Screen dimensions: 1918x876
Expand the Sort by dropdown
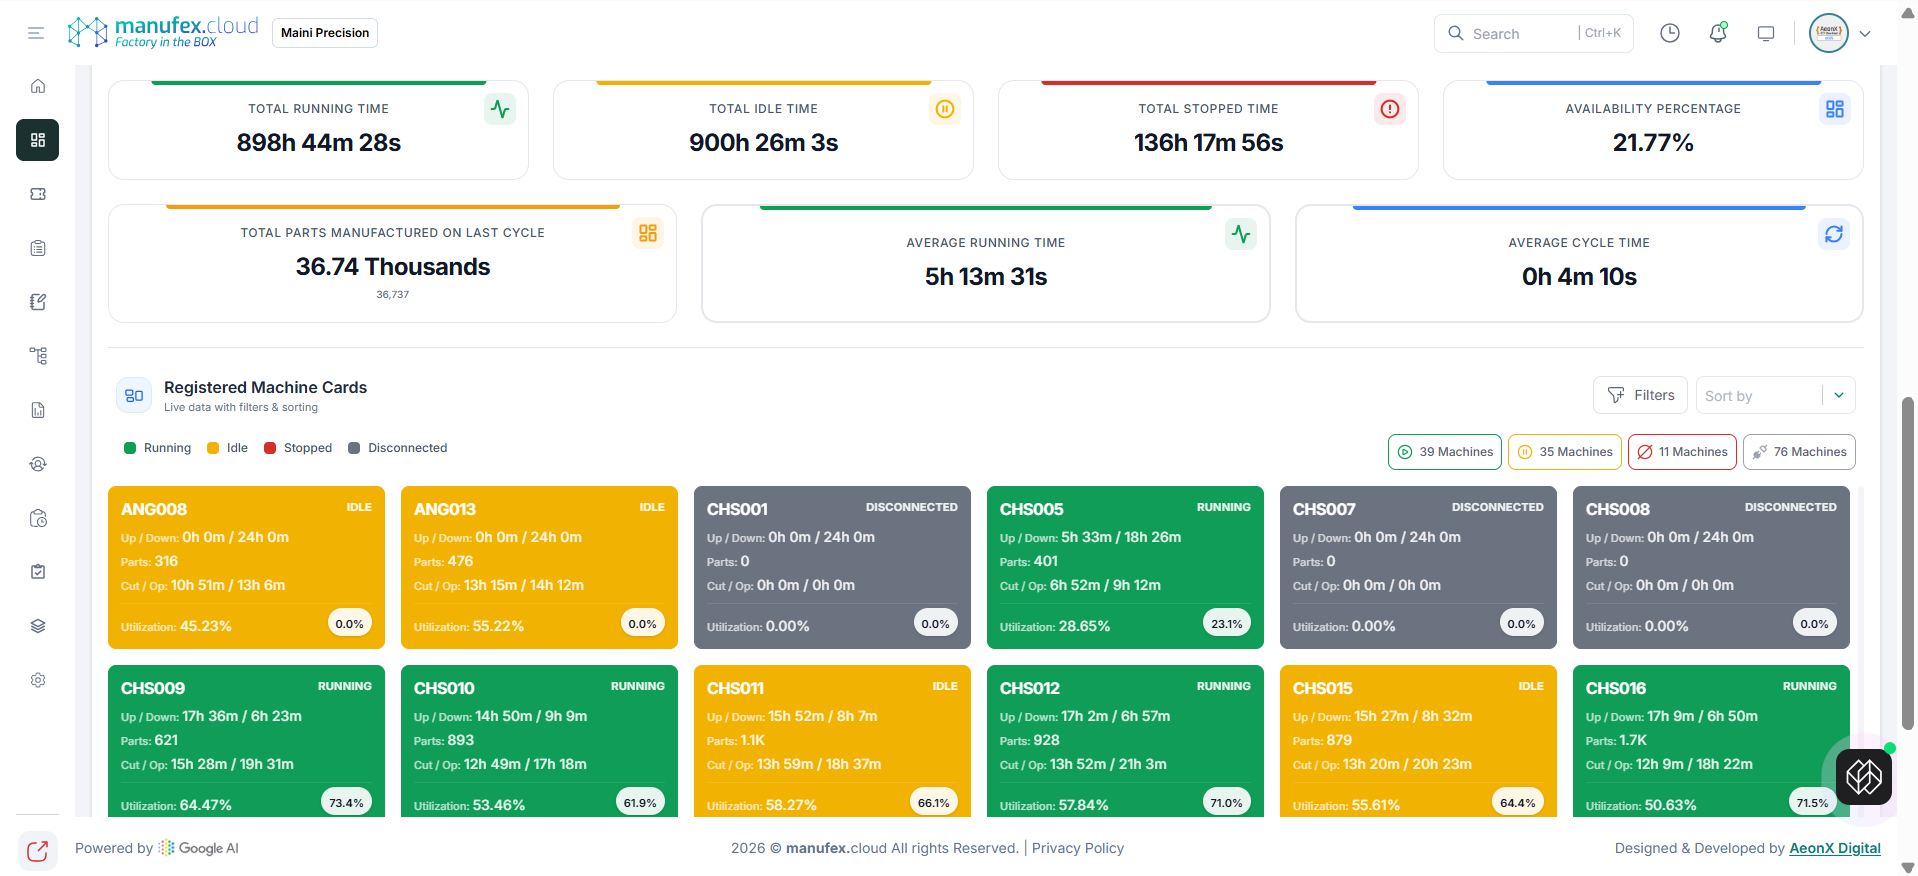[1775, 395]
